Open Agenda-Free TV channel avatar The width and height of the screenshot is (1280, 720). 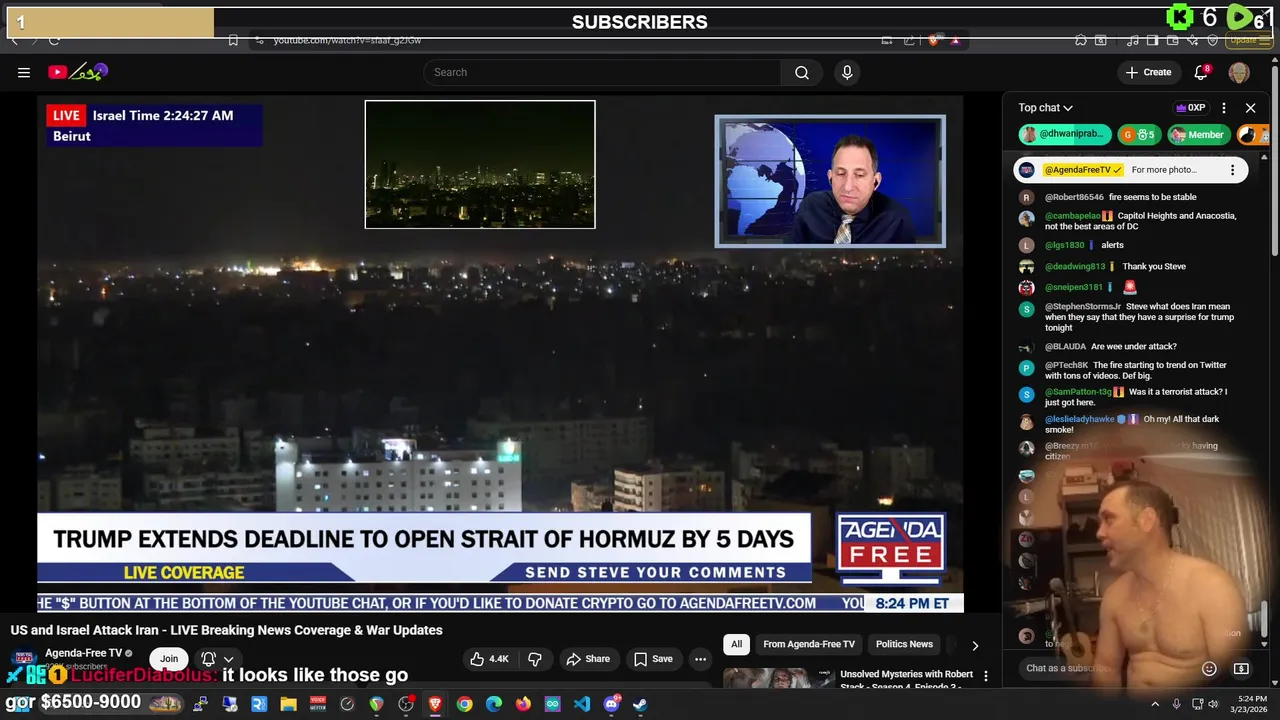pyautogui.click(x=23, y=660)
